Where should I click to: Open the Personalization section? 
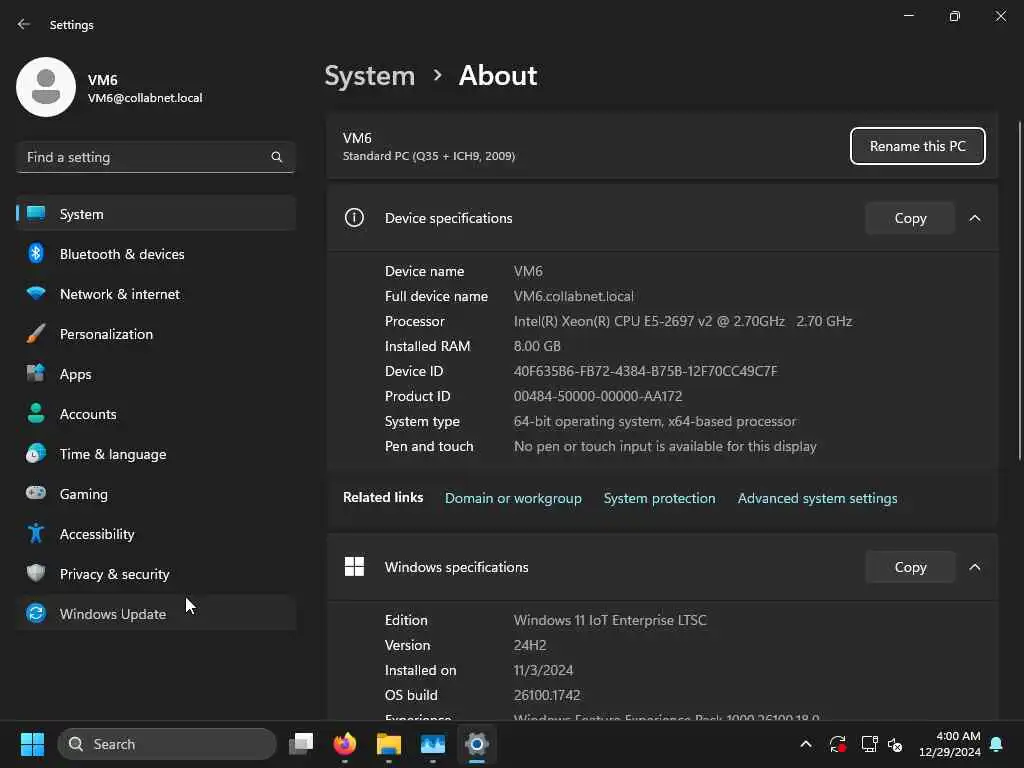[x=156, y=334]
